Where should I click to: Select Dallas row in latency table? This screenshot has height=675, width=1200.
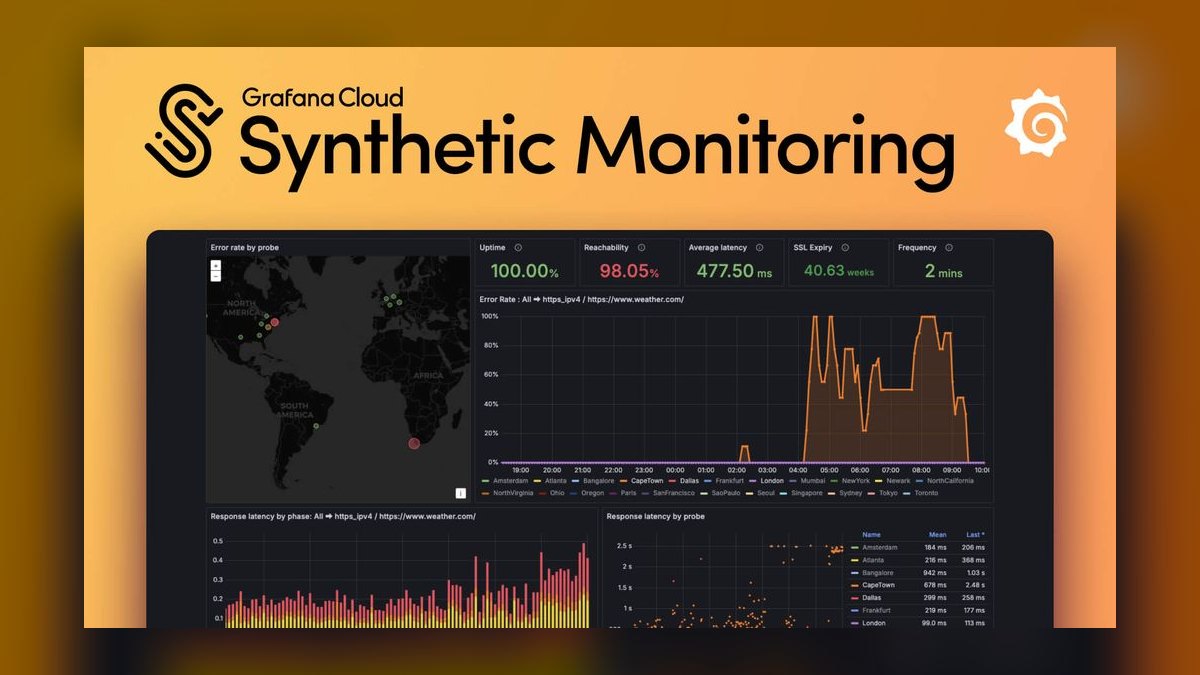click(x=917, y=597)
